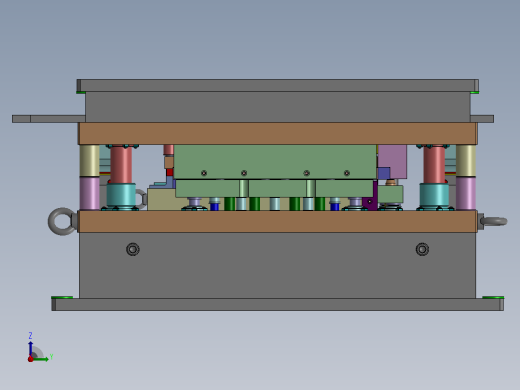Screen dimensions: 520x390
Task: Select the left pink support column
Action: 89,193
